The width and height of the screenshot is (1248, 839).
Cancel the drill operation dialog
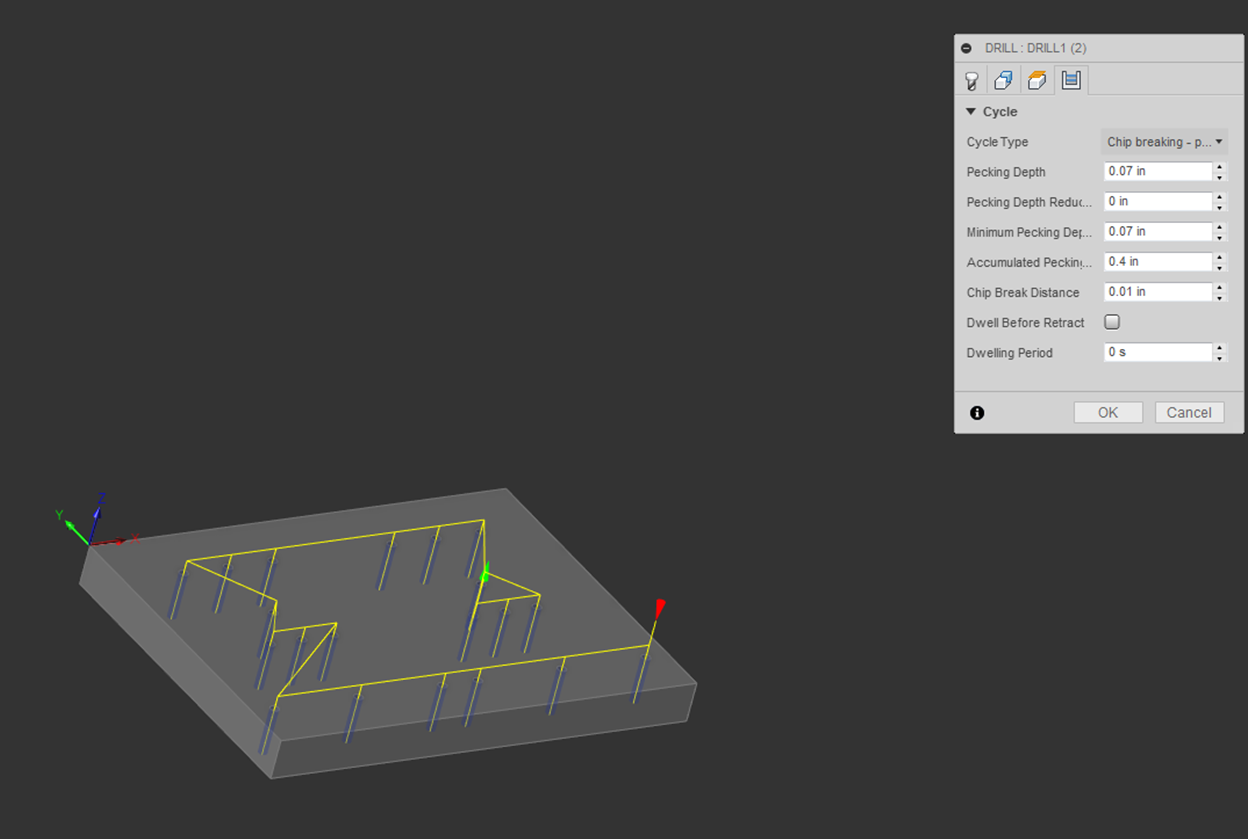click(1189, 413)
